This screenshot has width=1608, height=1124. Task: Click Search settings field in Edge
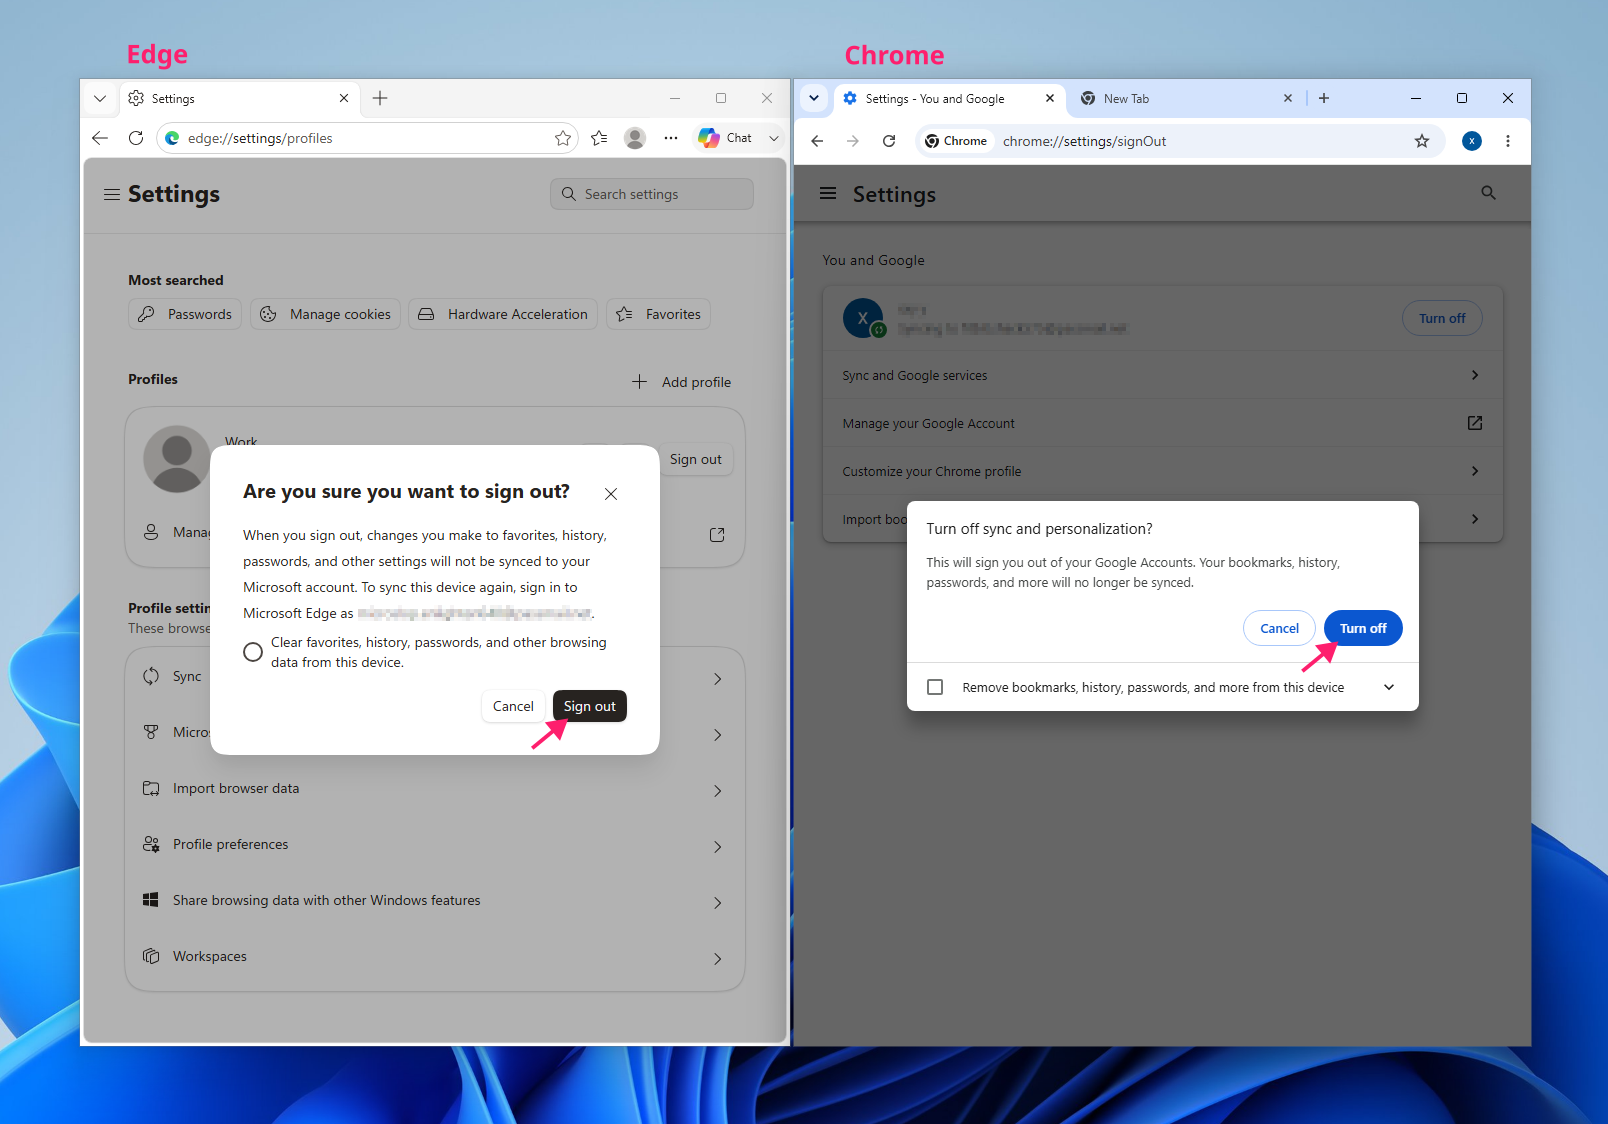(x=652, y=194)
